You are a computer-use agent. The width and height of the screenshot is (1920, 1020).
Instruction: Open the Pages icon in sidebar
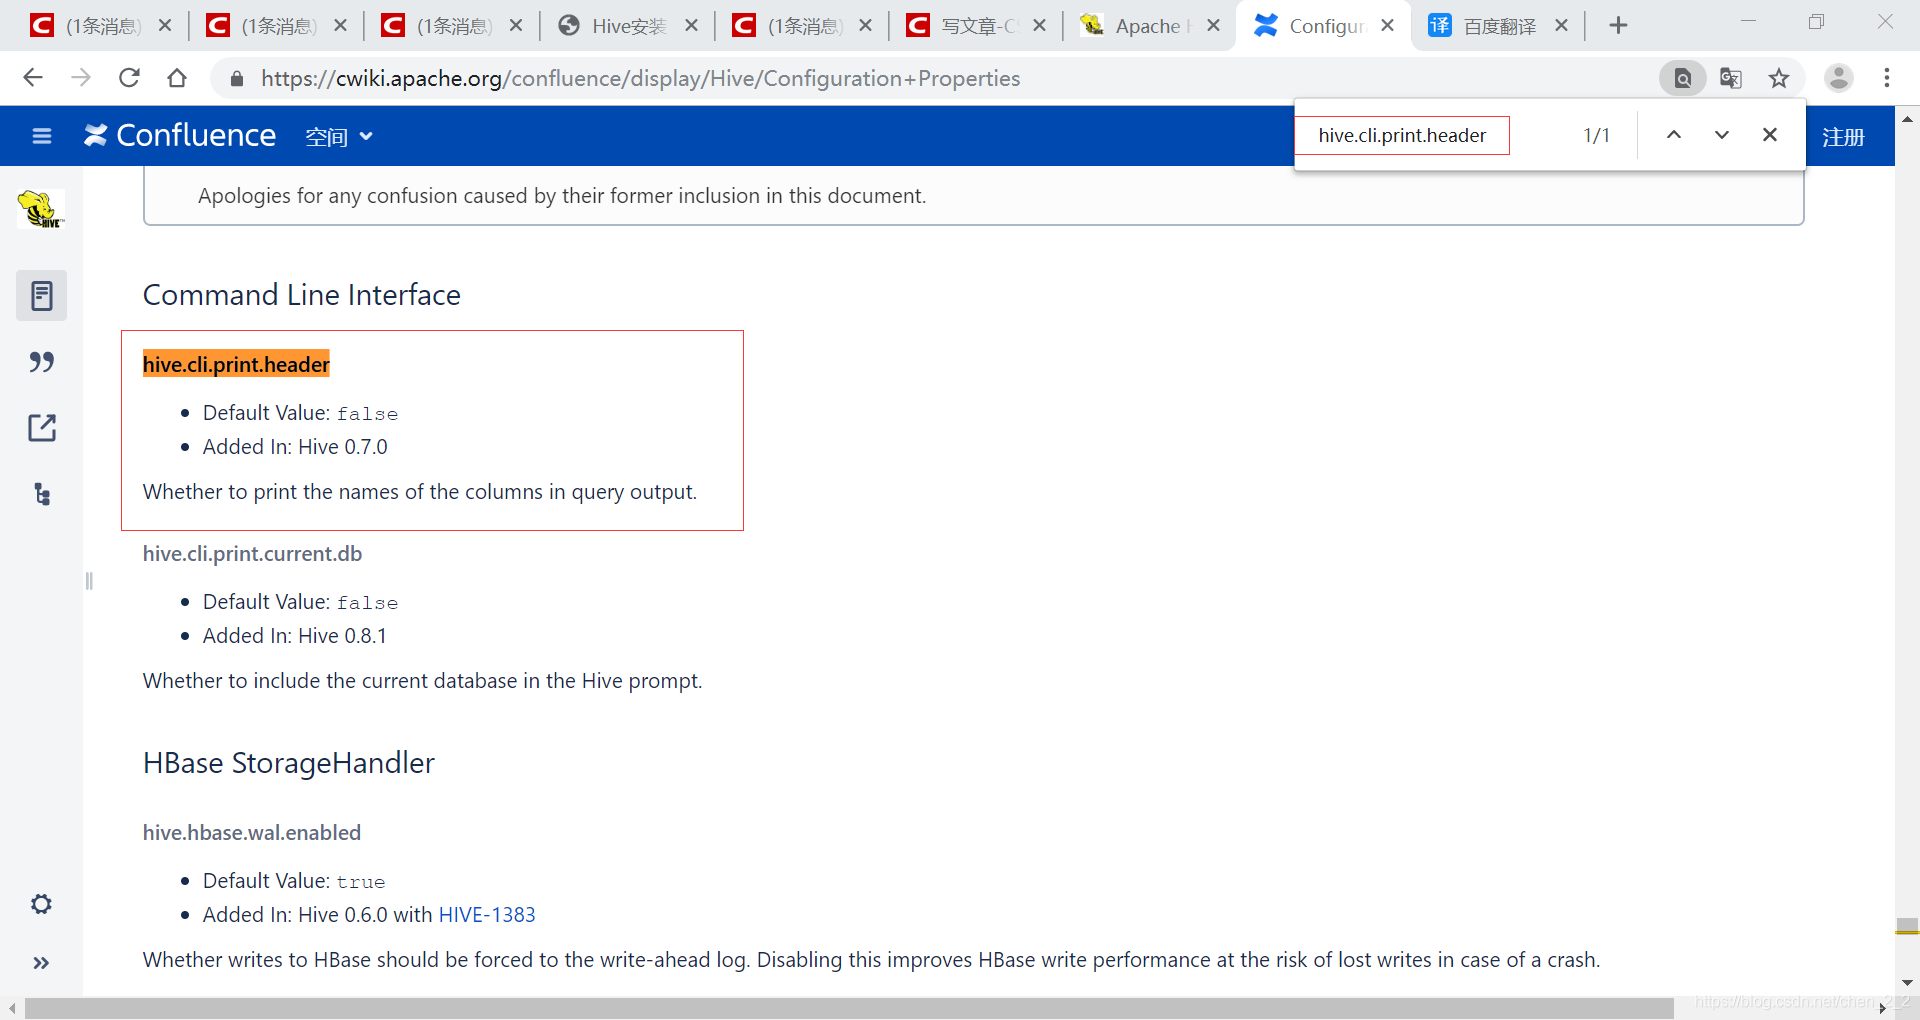pyautogui.click(x=41, y=295)
